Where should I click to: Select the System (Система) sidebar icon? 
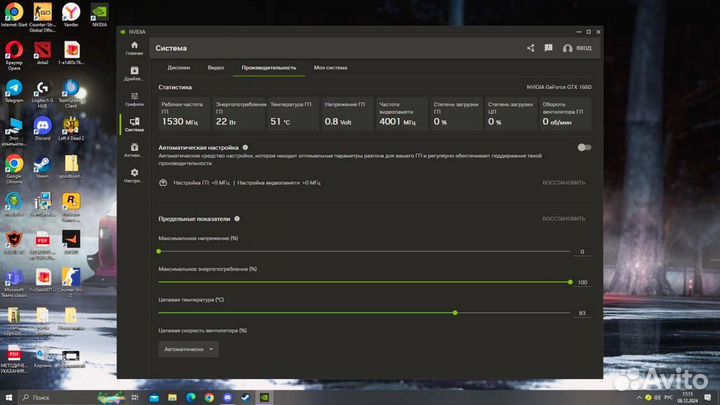(x=134, y=124)
